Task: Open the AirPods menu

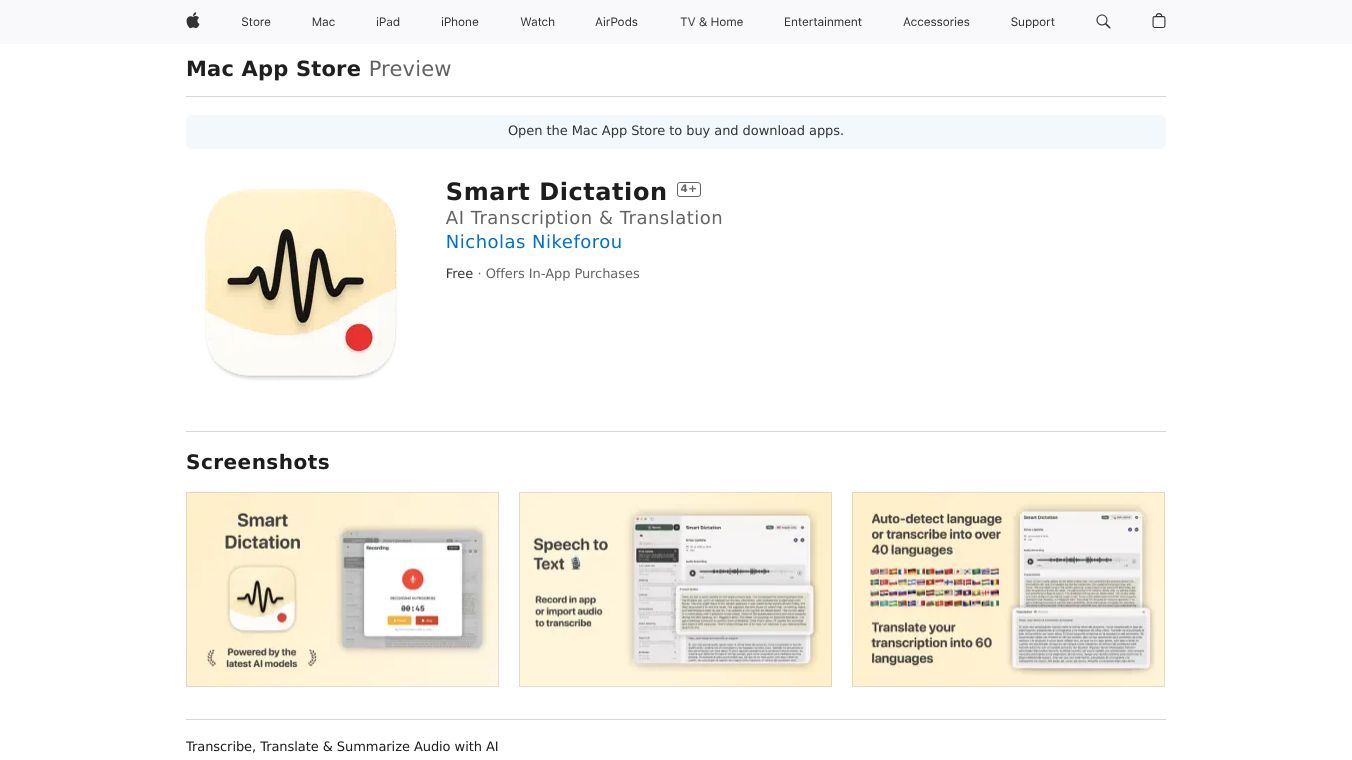Action: pyautogui.click(x=616, y=22)
